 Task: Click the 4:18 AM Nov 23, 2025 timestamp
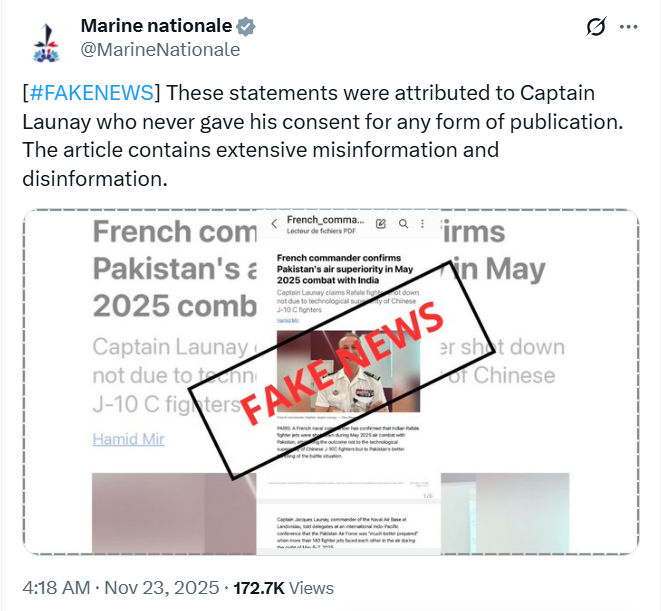[x=121, y=588]
